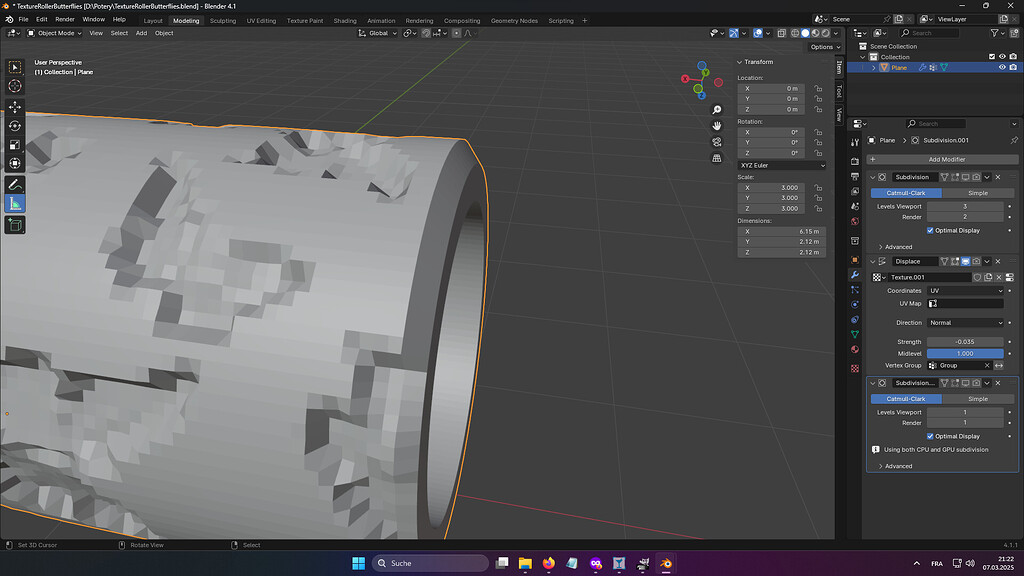Image resolution: width=1024 pixels, height=576 pixels.
Task: Adjust the Displace Midlevel slider
Action: [965, 353]
